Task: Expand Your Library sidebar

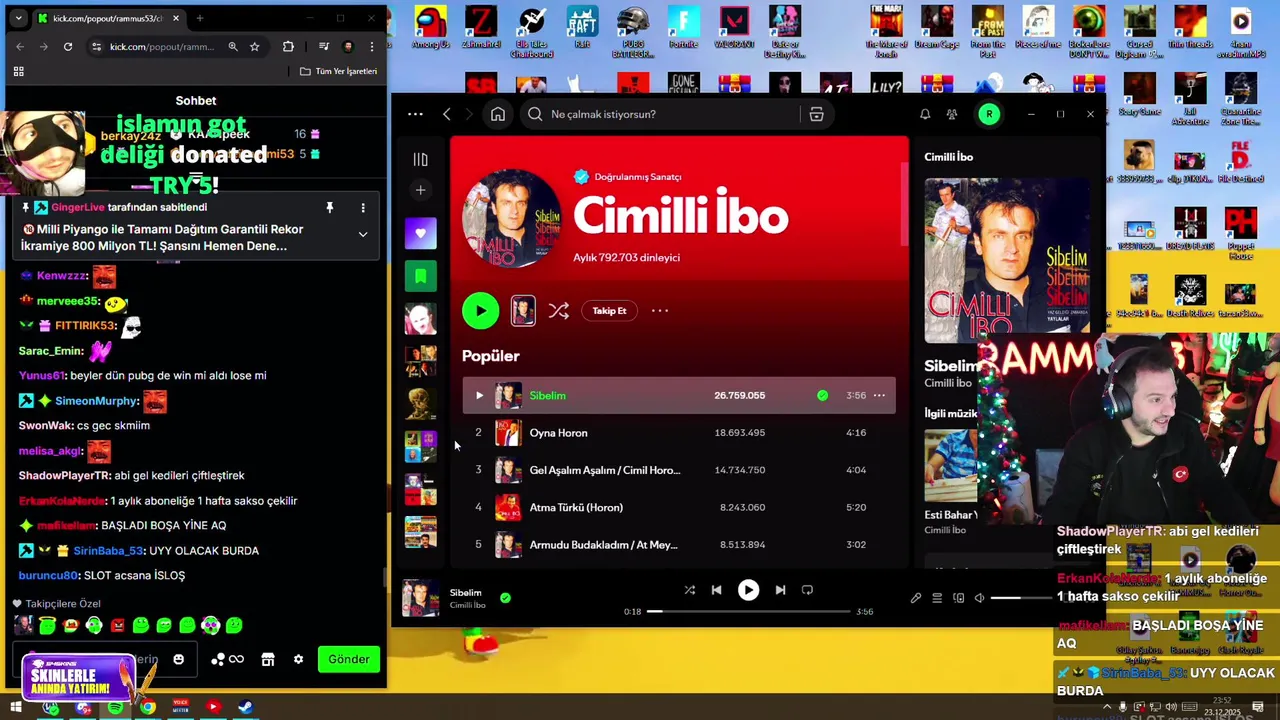Action: click(420, 159)
